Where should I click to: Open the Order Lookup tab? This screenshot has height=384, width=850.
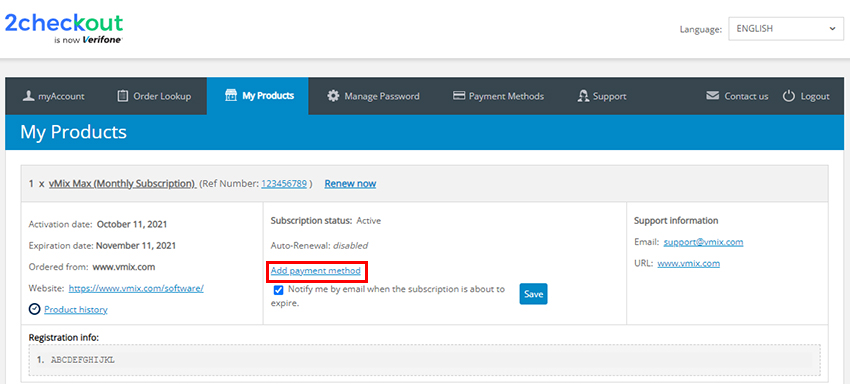coord(154,96)
